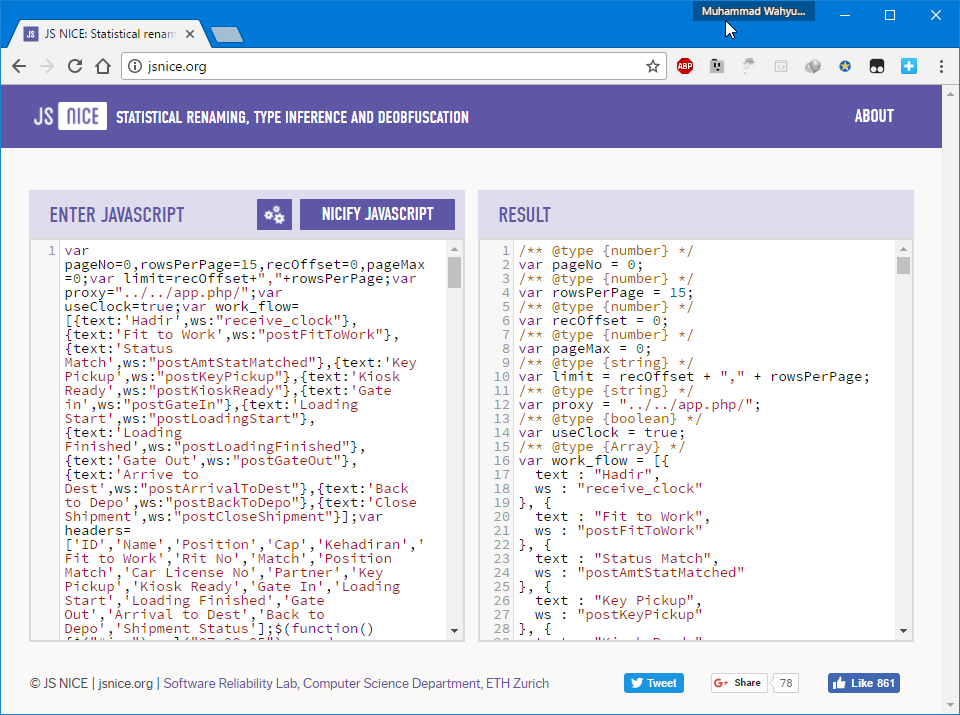Click the Google+ Share button

[737, 683]
